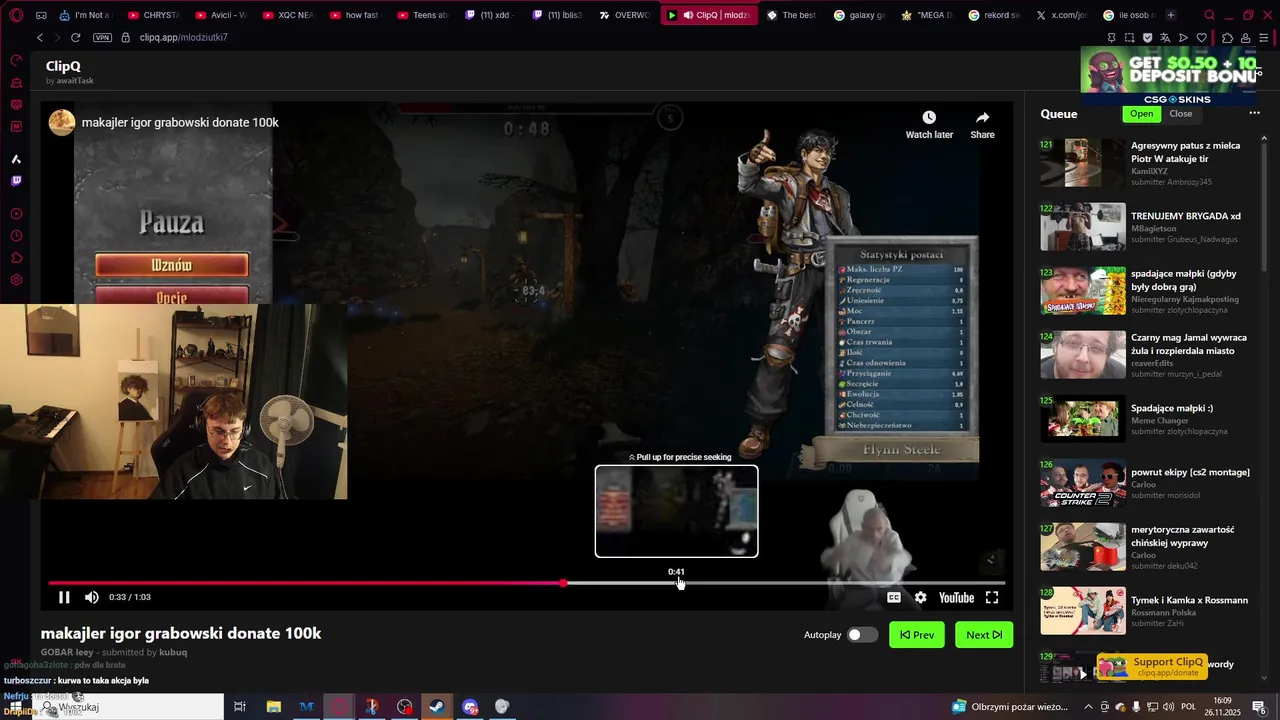Switch to the OVERWO browser tab

coord(624,15)
